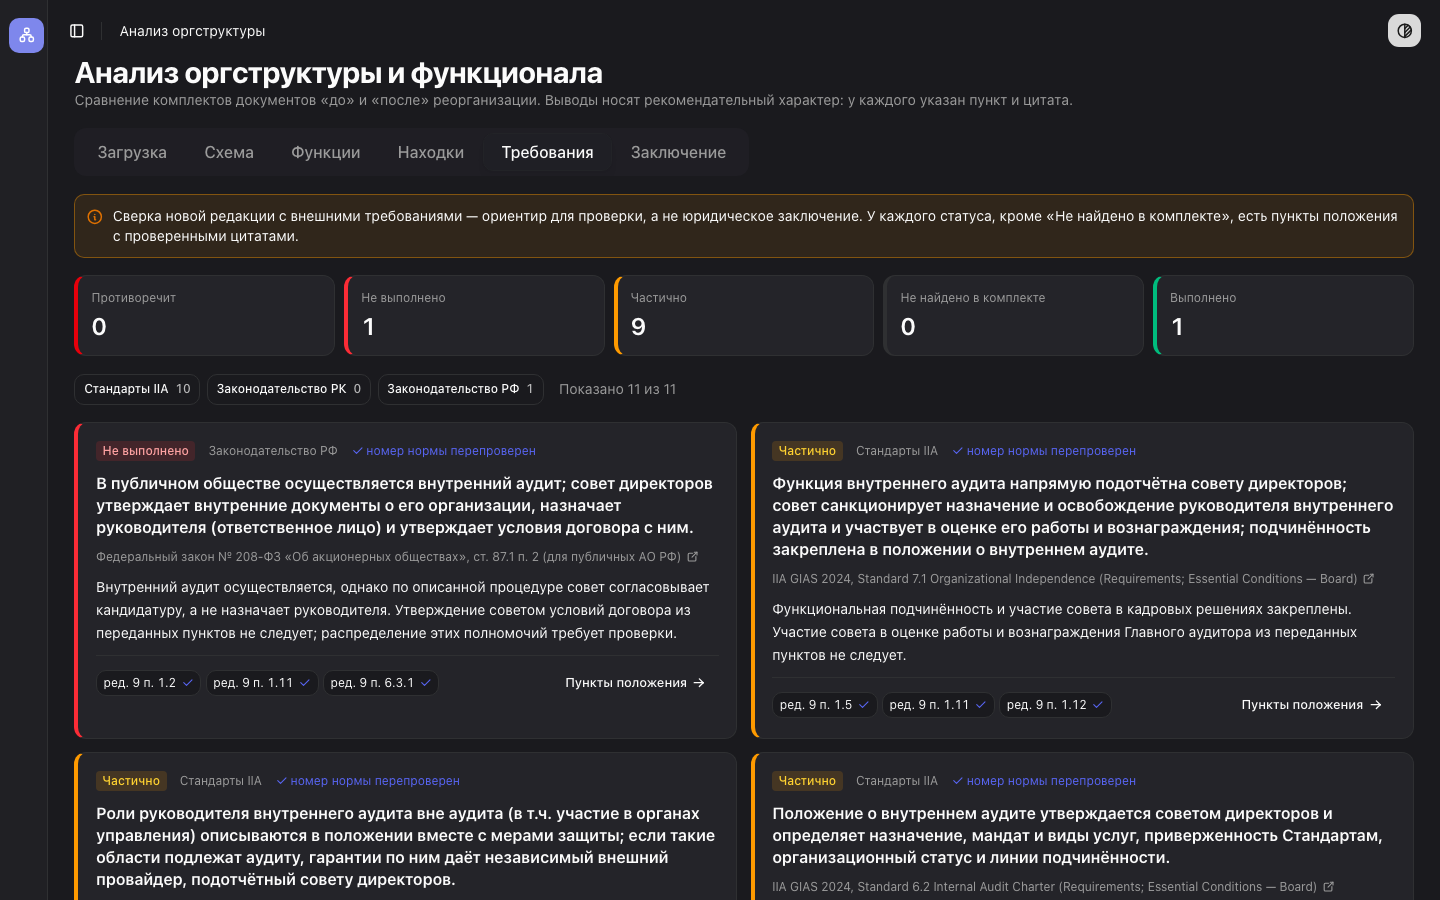1440x900 pixels.
Task: Click the Не выполнено badge on the first card
Action: (145, 451)
